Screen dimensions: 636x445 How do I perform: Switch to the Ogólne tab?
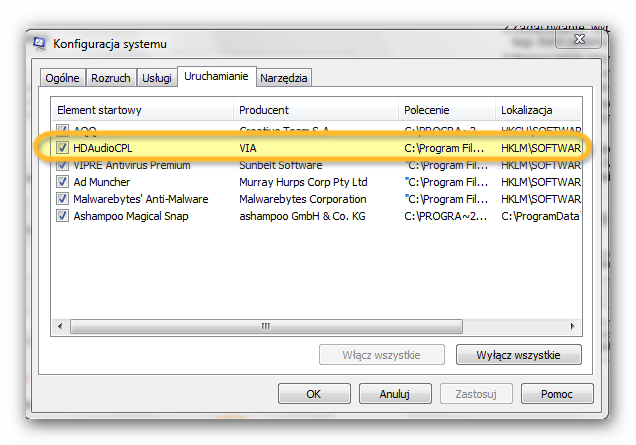(62, 78)
